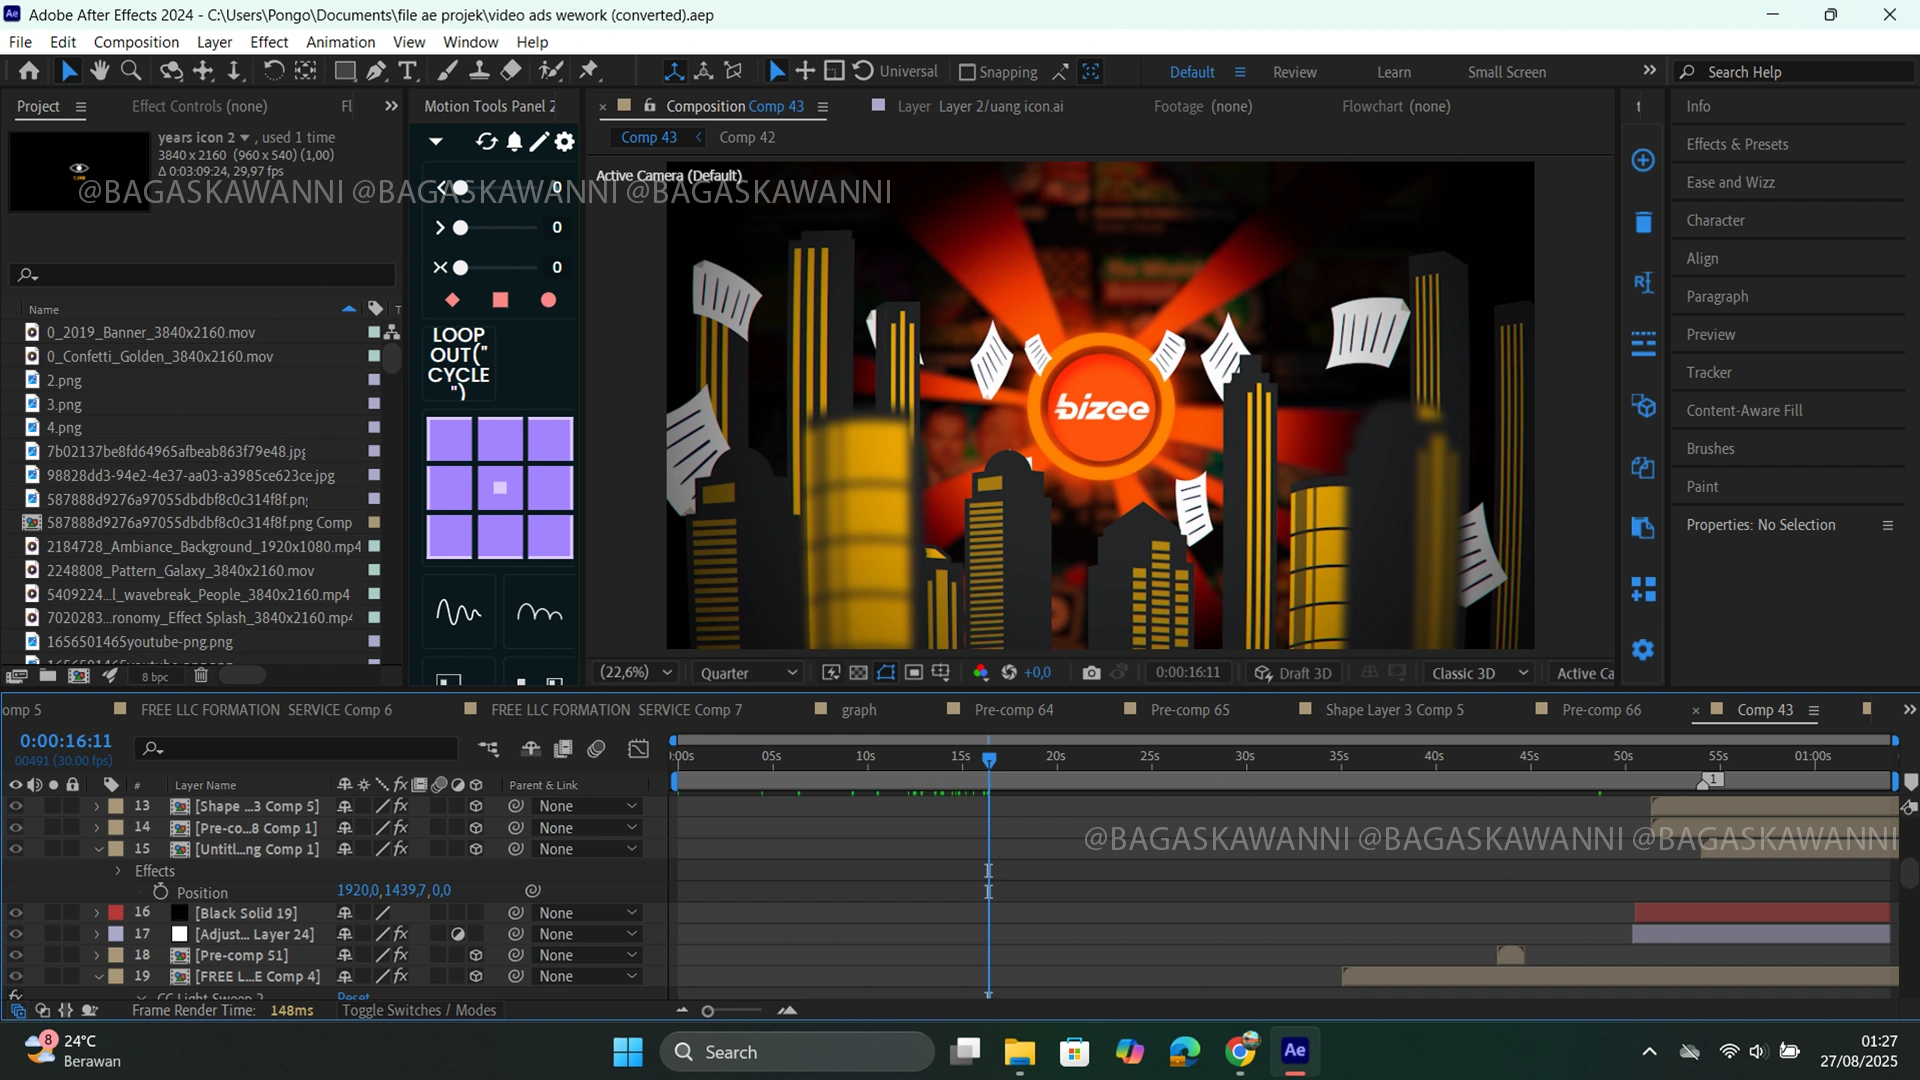
Task: Open the Effect menu
Action: click(x=269, y=42)
